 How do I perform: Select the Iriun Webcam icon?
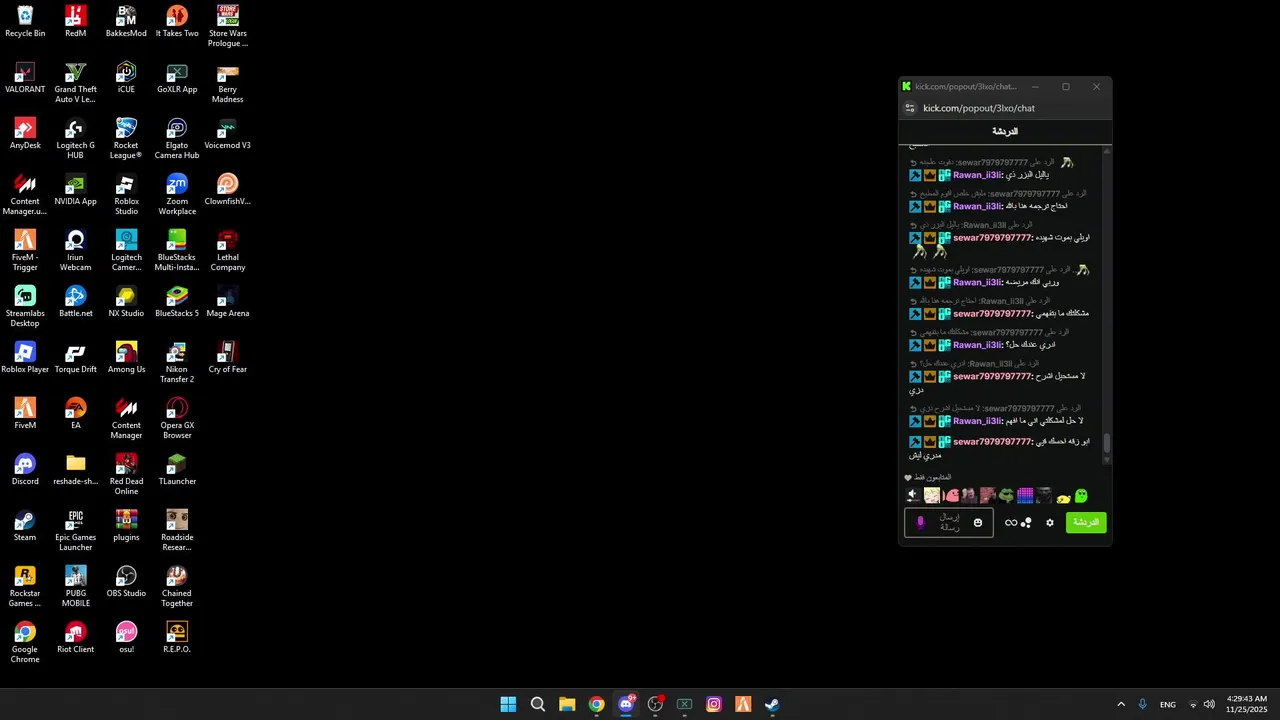[x=75, y=251]
